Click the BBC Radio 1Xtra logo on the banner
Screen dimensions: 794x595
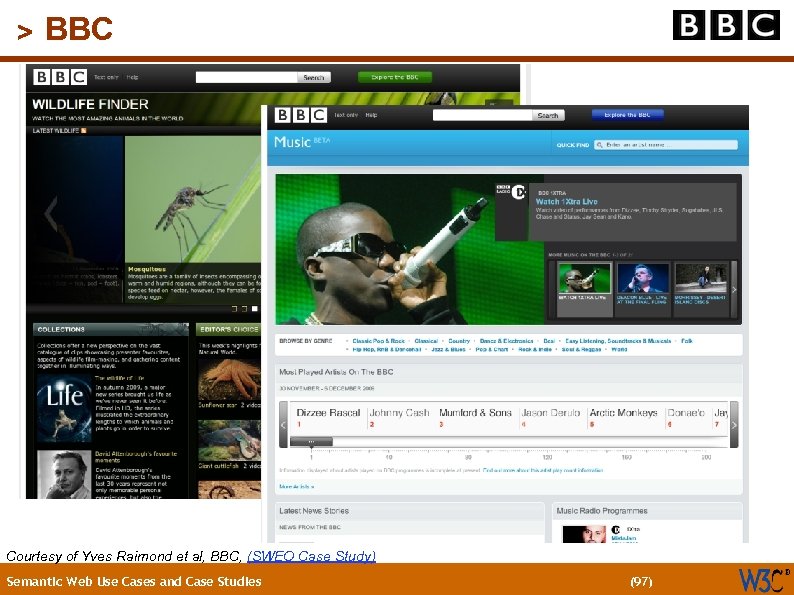click(x=511, y=191)
